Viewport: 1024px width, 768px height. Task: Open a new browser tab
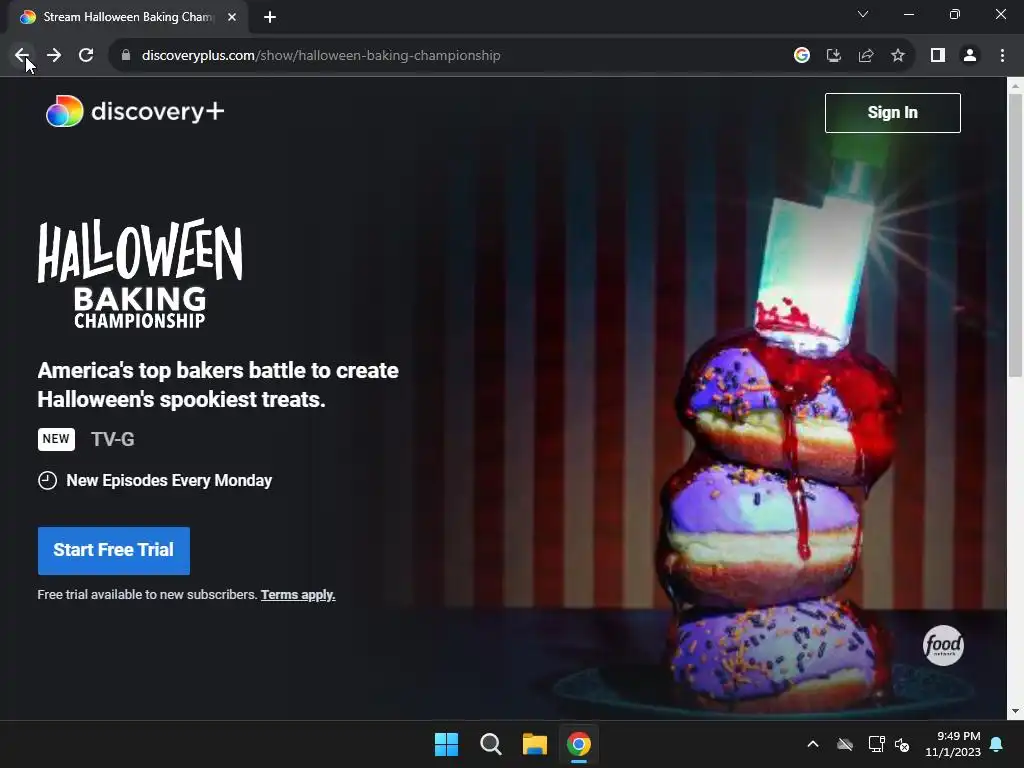tap(270, 17)
